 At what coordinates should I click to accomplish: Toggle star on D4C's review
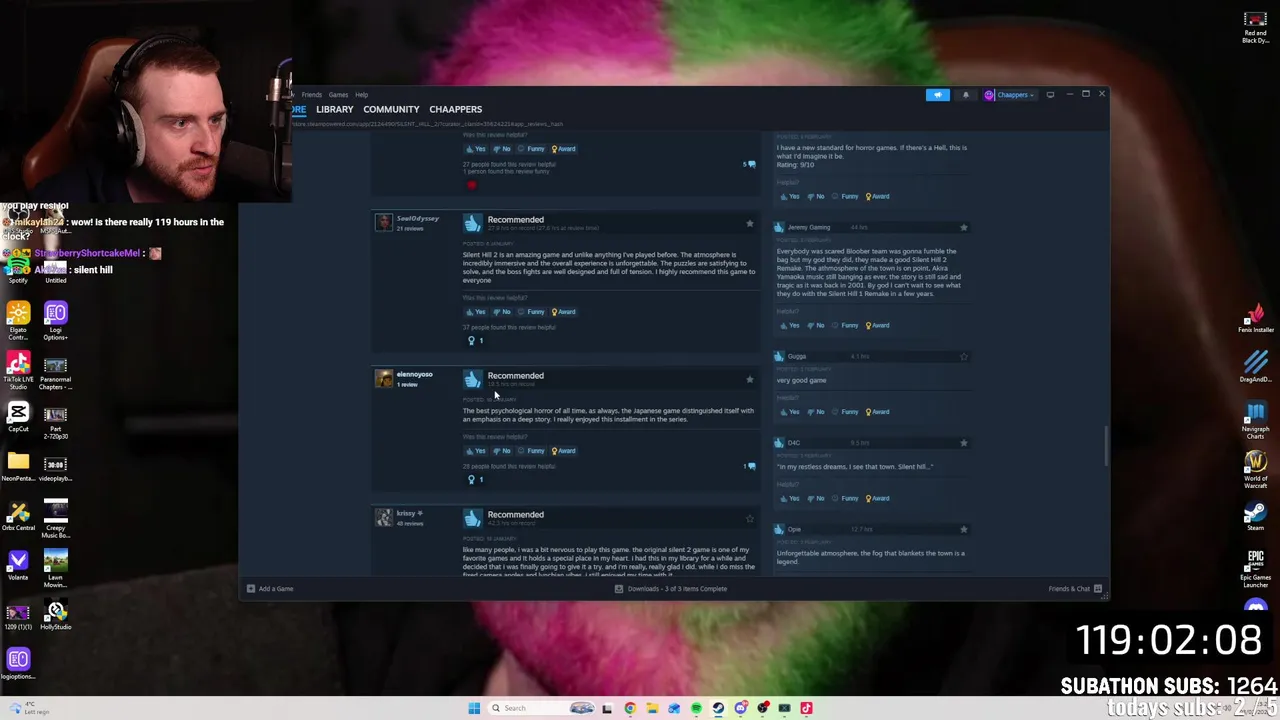(964, 443)
